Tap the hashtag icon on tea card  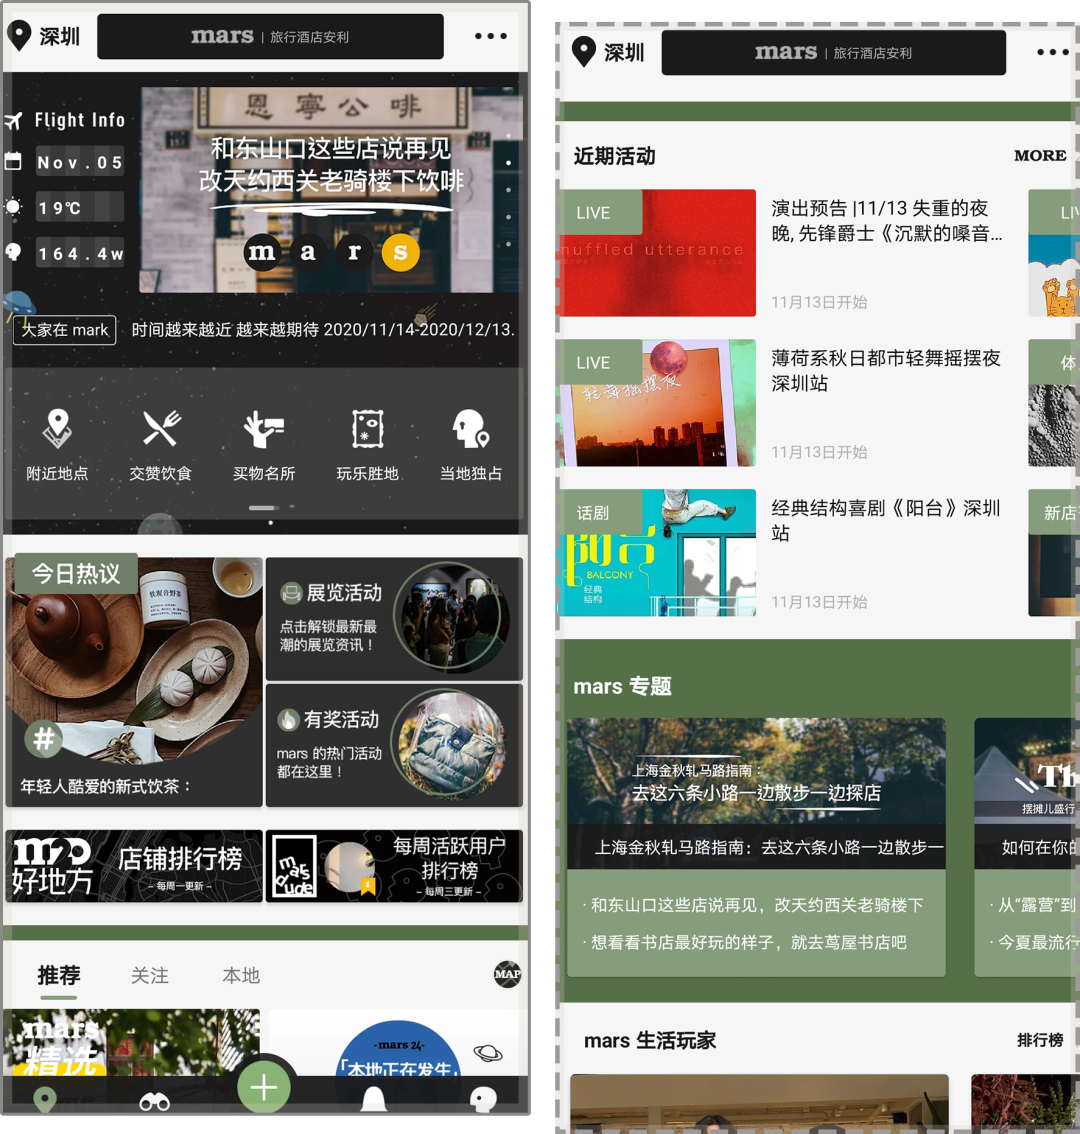point(44,739)
